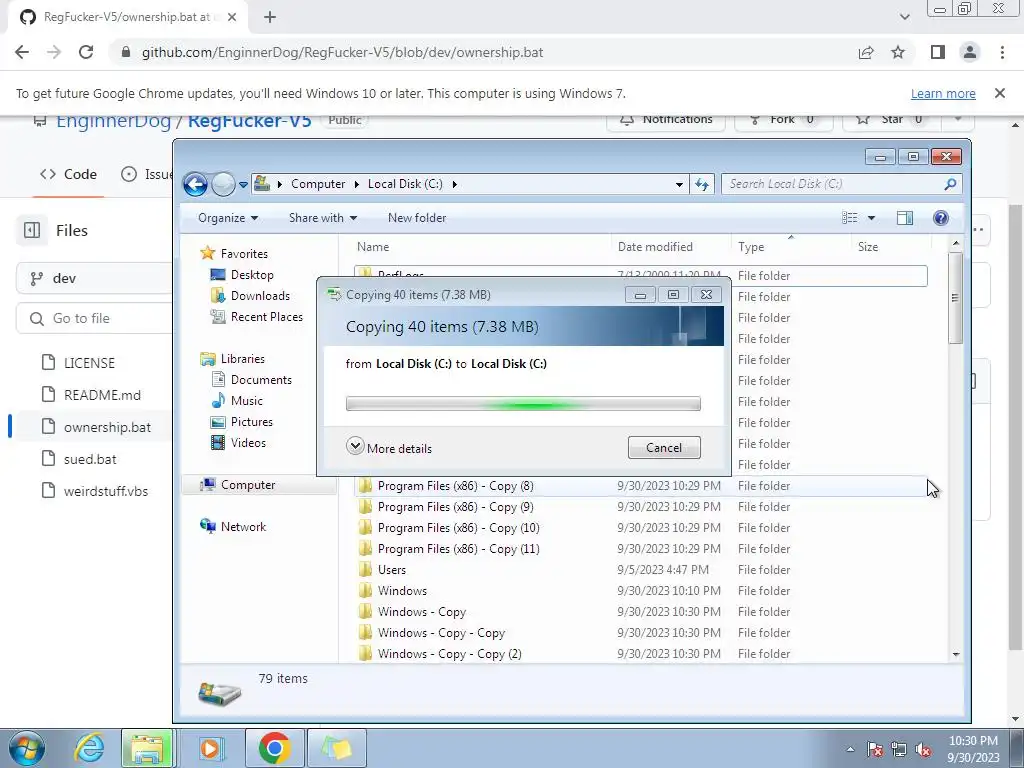This screenshot has width=1024, height=768.
Task: Sort by the Date modified column
Action: point(655,247)
